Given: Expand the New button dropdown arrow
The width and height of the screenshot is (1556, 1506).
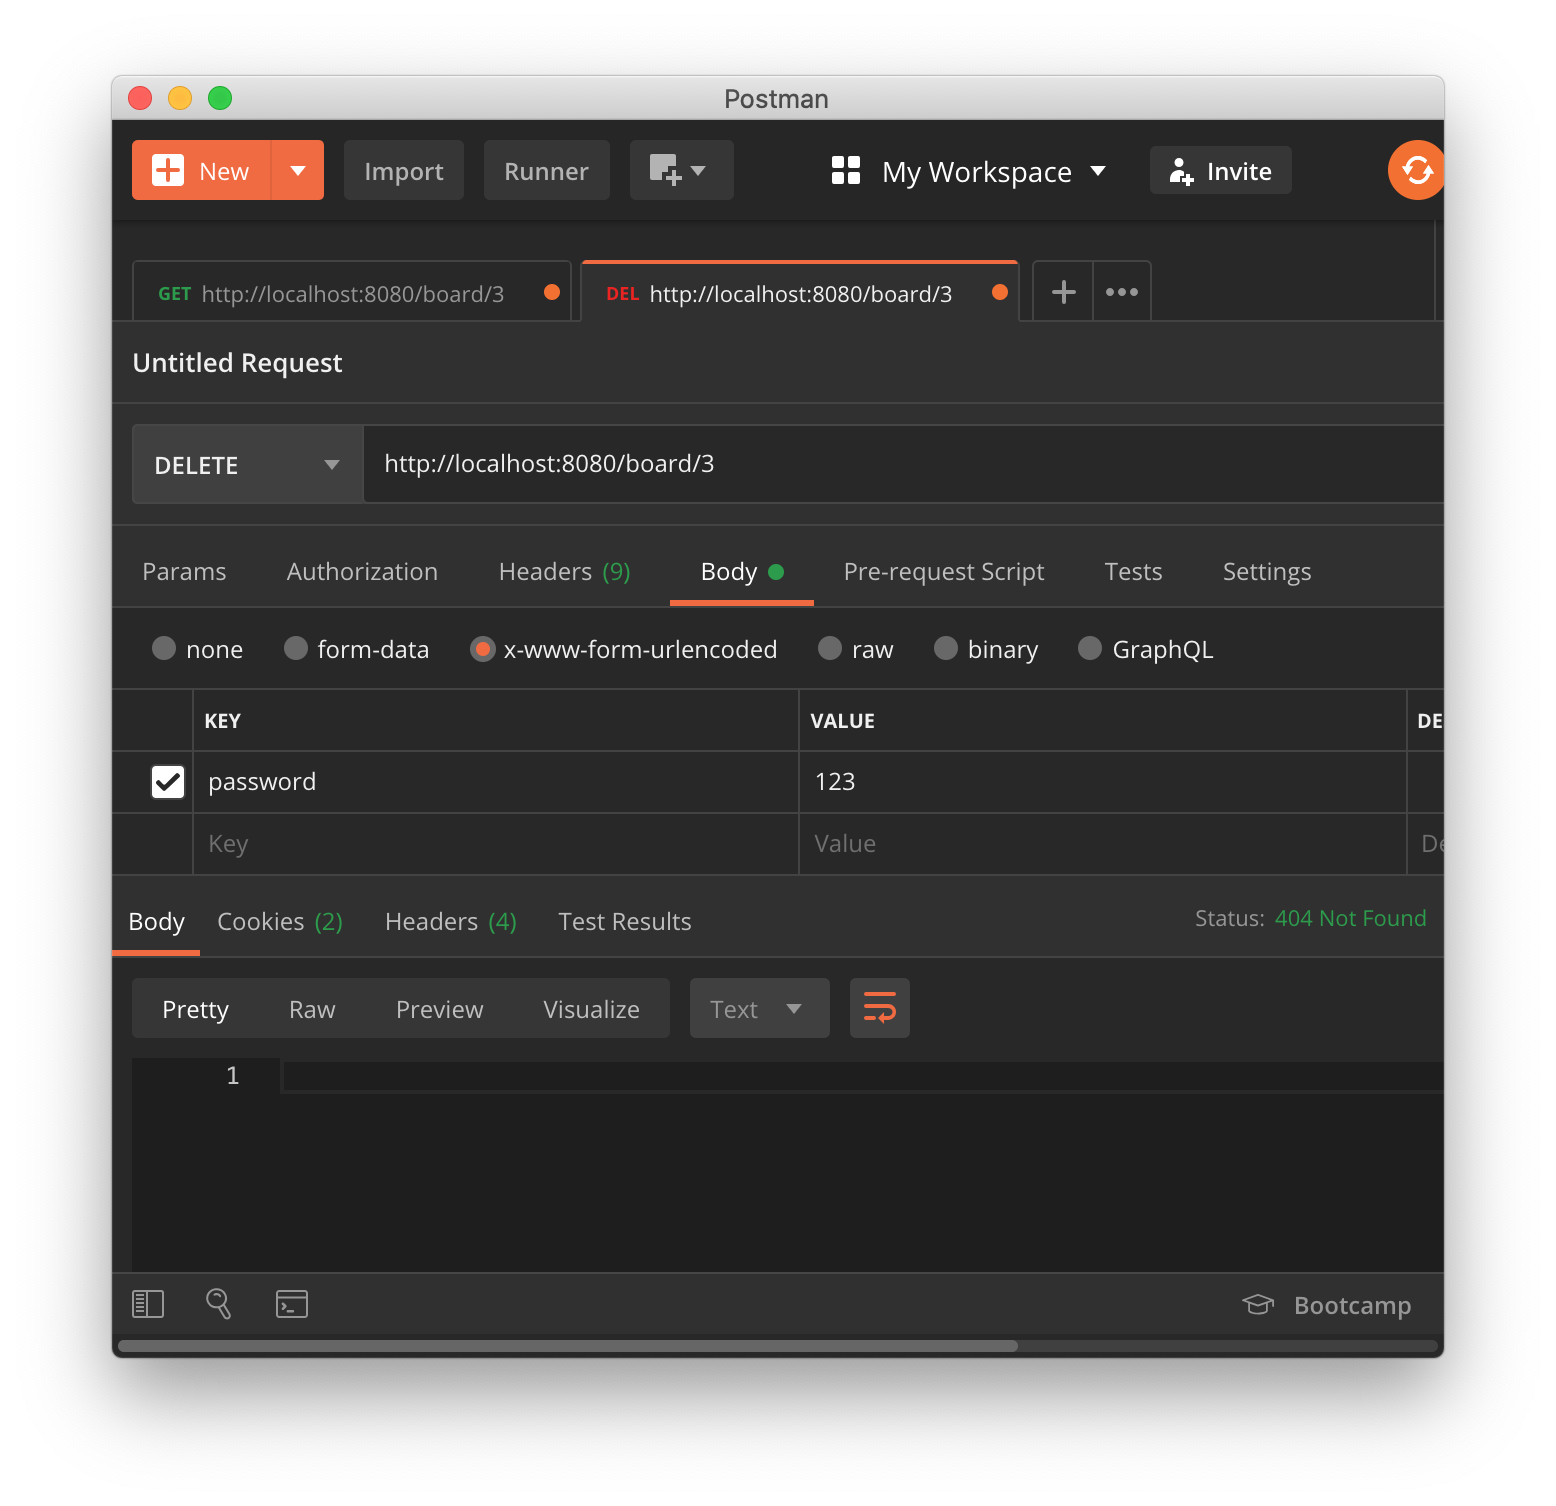Looking at the screenshot, I should point(298,170).
